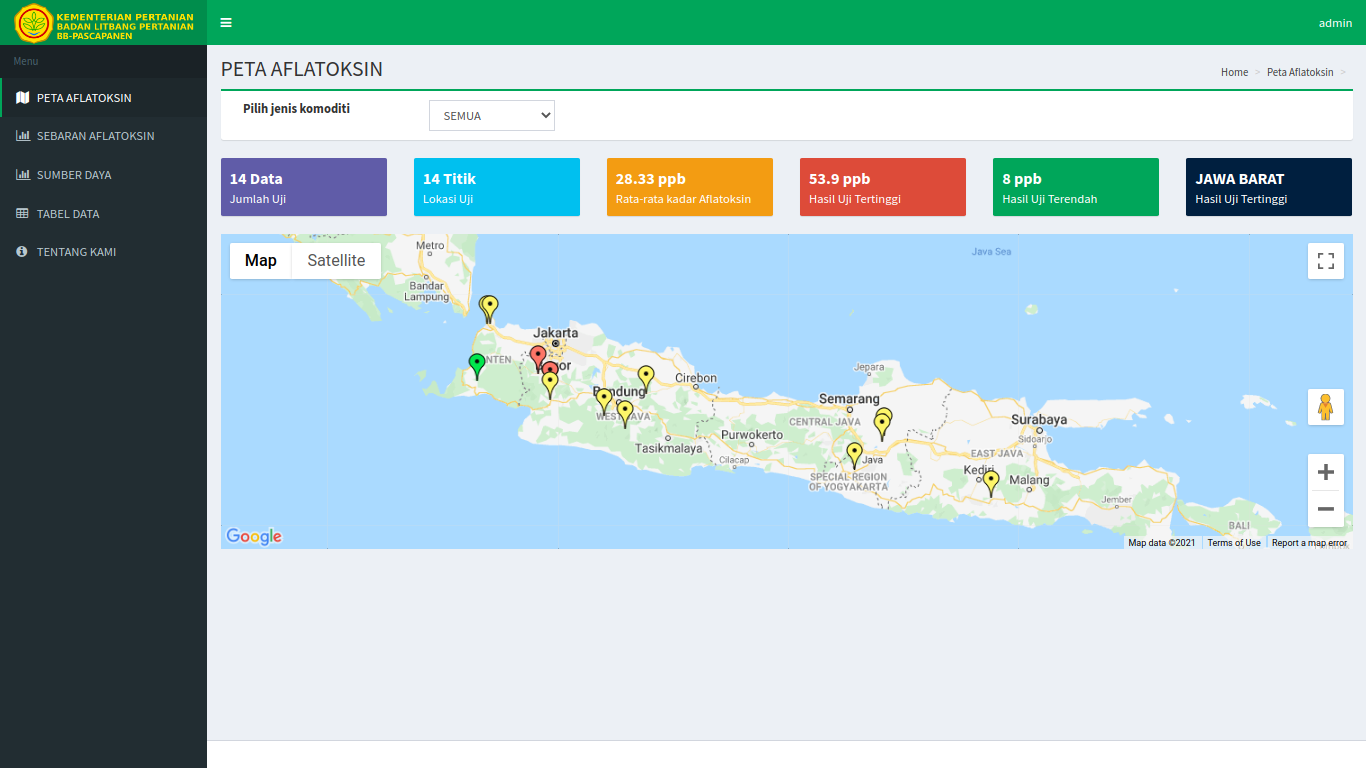Click the orange 28.33 ppb card

tap(690, 187)
